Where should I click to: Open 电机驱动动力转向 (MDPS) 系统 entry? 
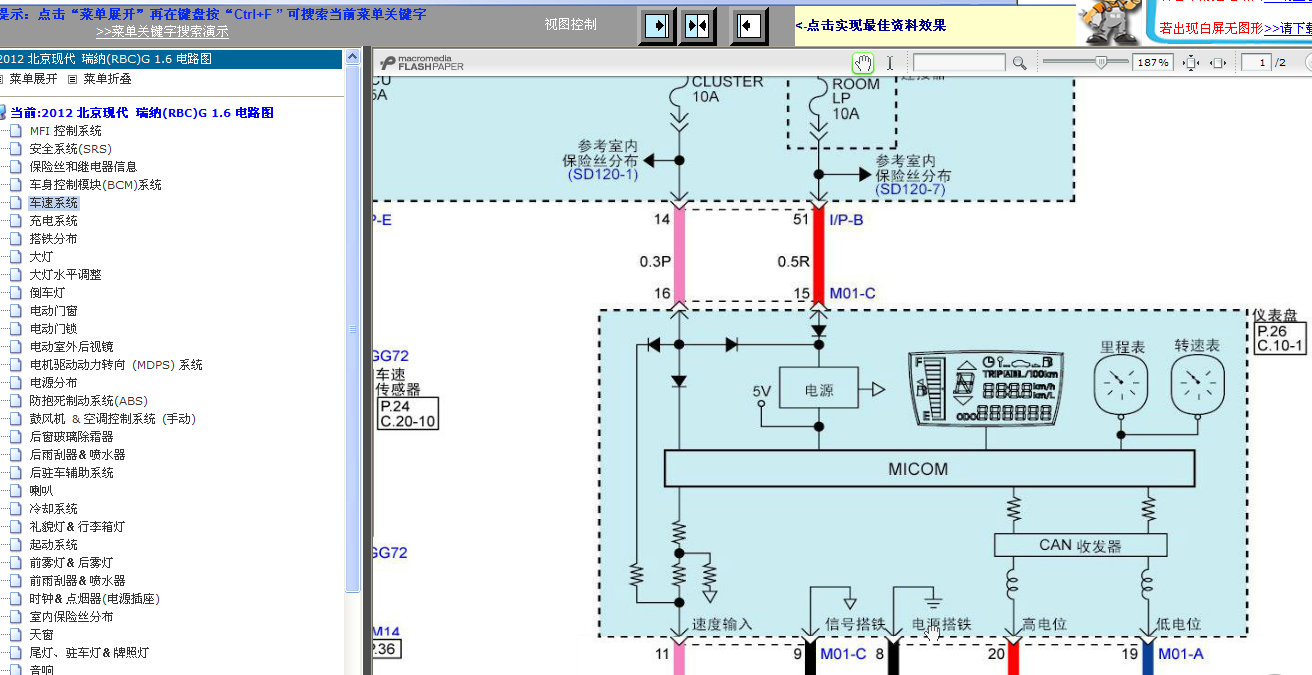click(116, 365)
